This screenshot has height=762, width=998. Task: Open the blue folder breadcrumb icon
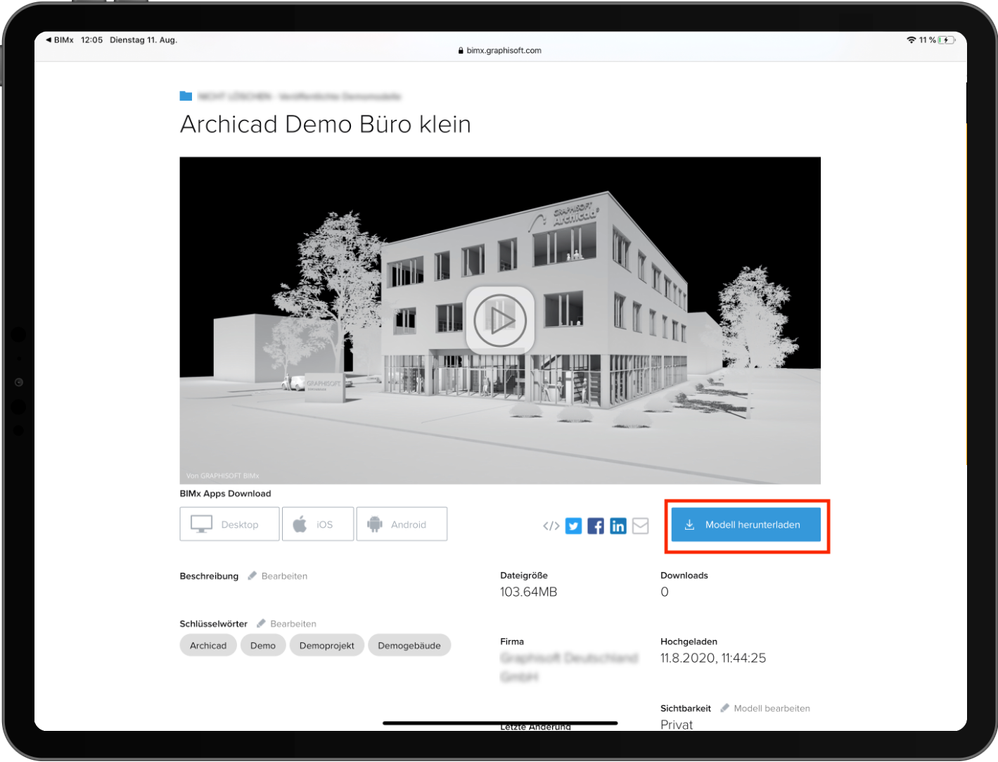(186, 96)
